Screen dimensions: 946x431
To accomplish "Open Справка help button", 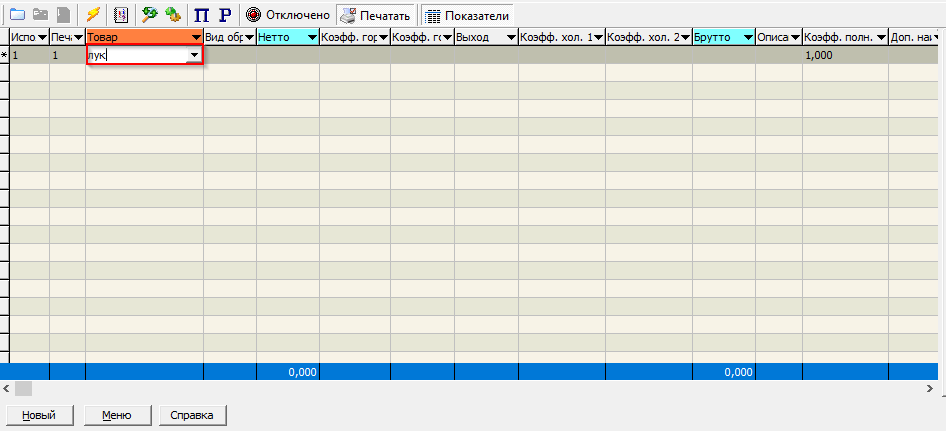I will click(x=192, y=415).
